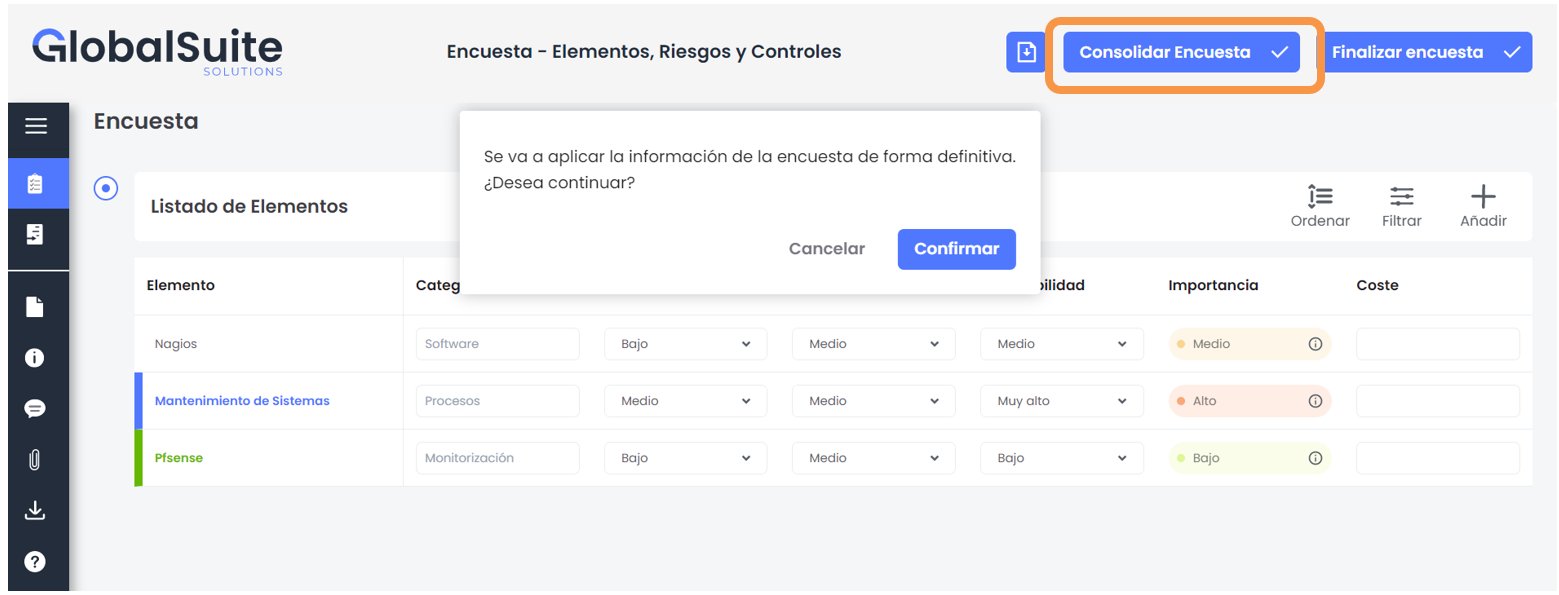Select the survey checklist sidebar icon
Viewport: 1559px width, 595px height.
point(36,184)
